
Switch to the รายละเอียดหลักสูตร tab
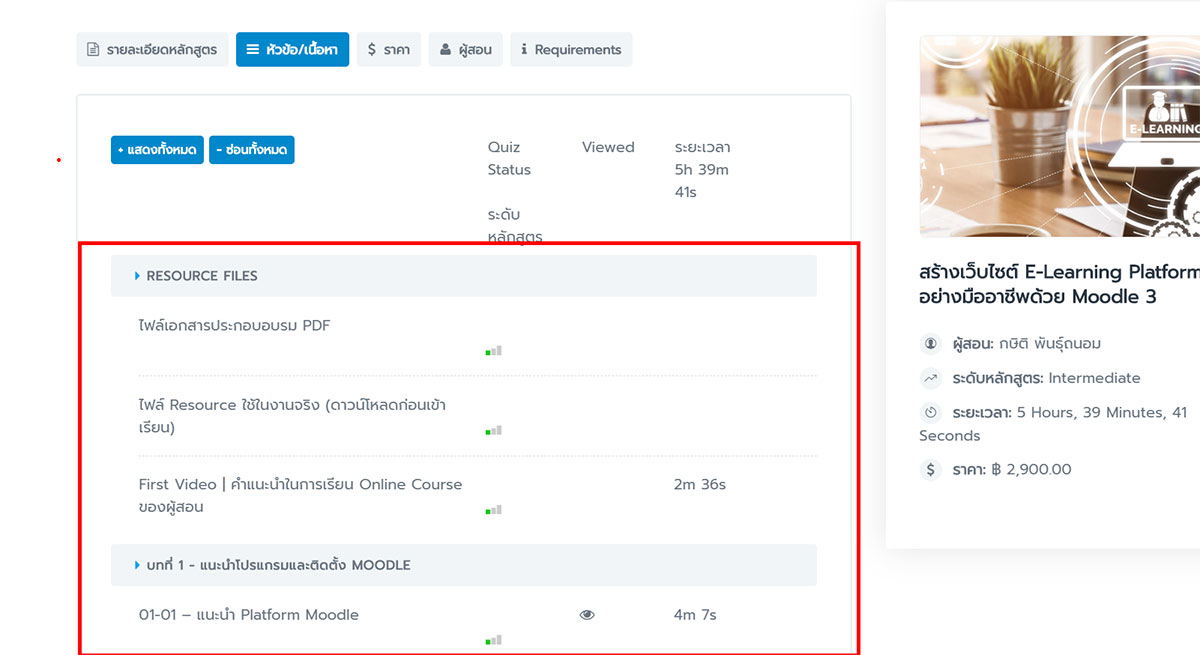click(152, 49)
